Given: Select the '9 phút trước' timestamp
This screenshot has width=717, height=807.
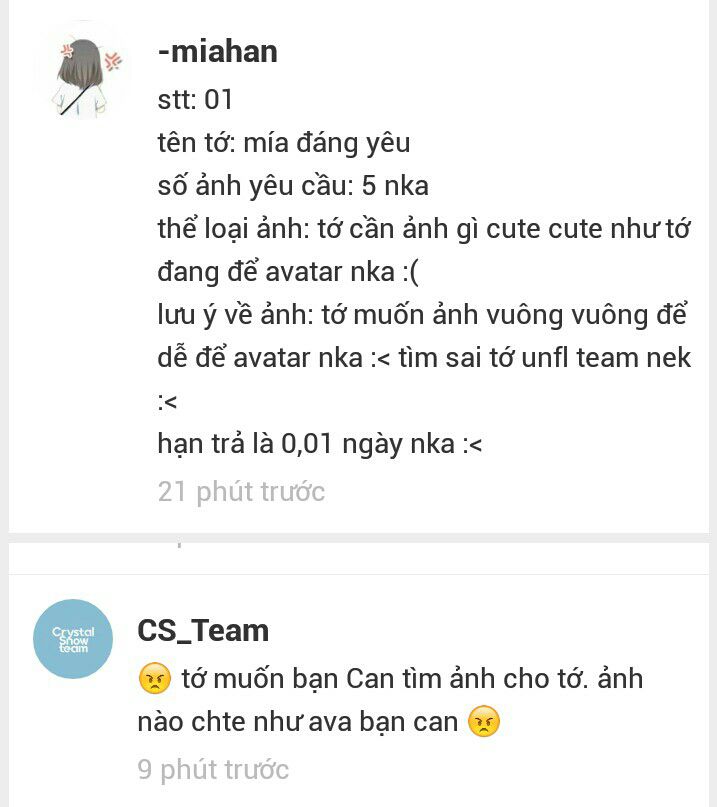Looking at the screenshot, I should click(x=213, y=770).
